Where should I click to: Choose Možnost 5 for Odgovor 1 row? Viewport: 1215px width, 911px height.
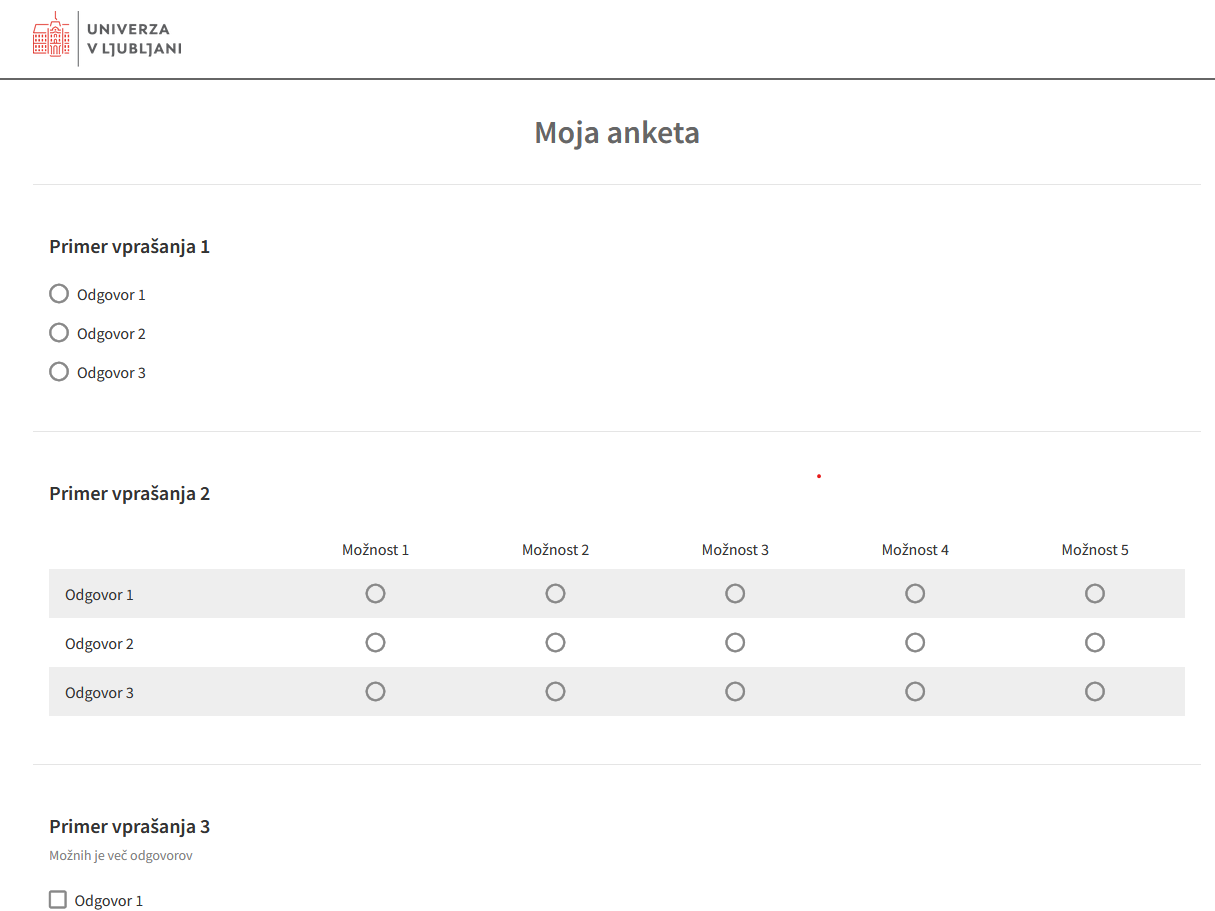point(1095,594)
